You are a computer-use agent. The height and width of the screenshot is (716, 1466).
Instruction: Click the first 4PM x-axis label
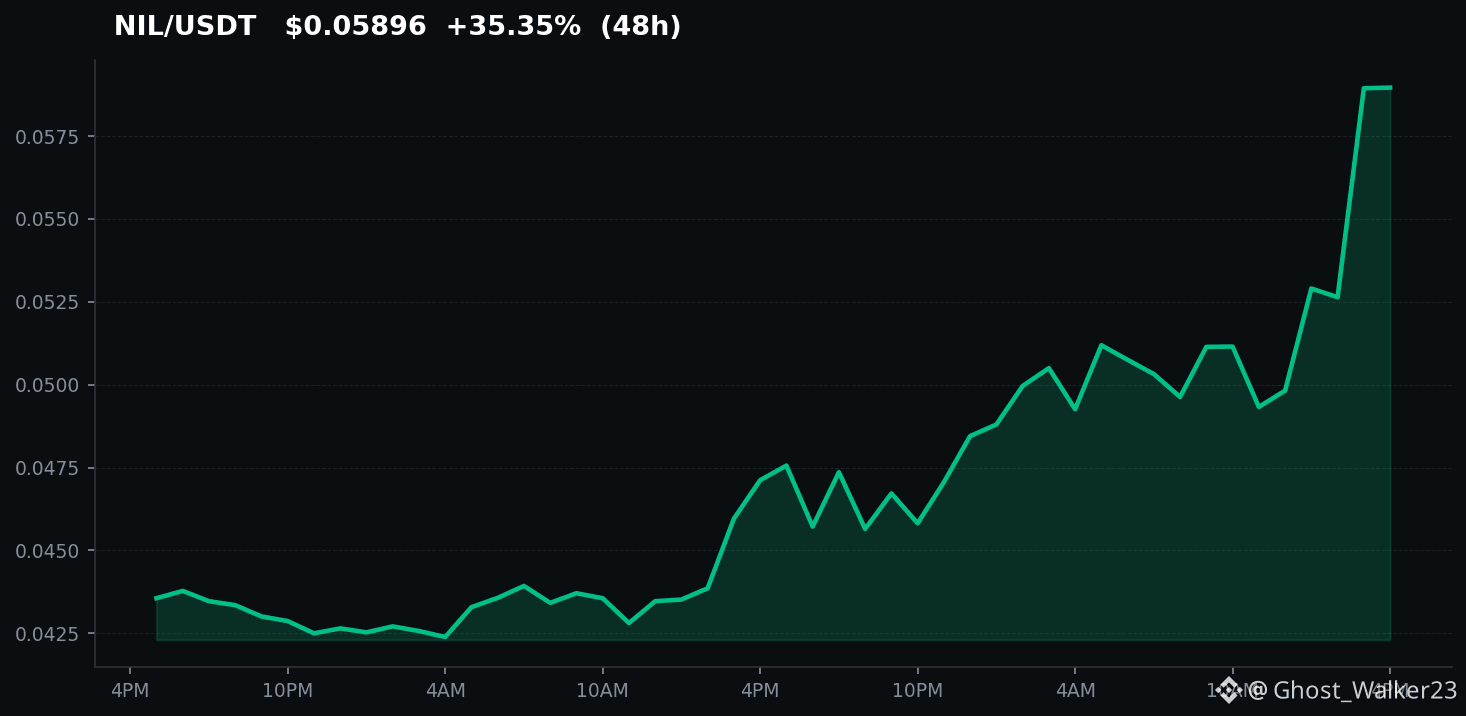(130, 691)
